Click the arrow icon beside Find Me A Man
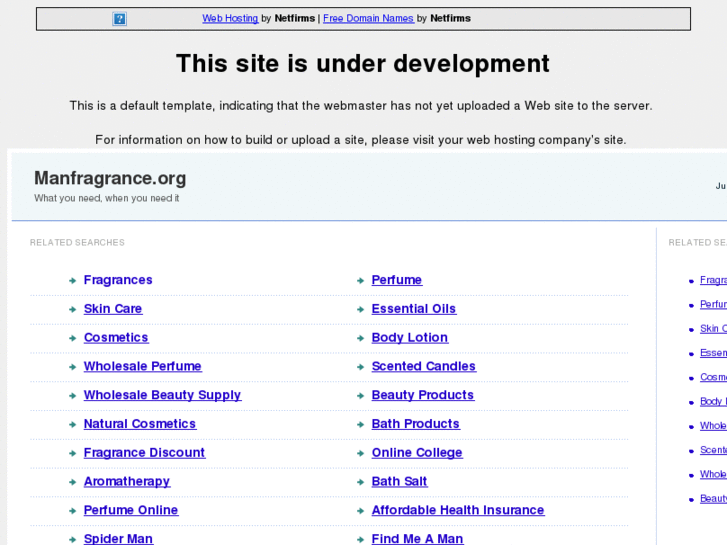The height and width of the screenshot is (545, 727). point(360,539)
